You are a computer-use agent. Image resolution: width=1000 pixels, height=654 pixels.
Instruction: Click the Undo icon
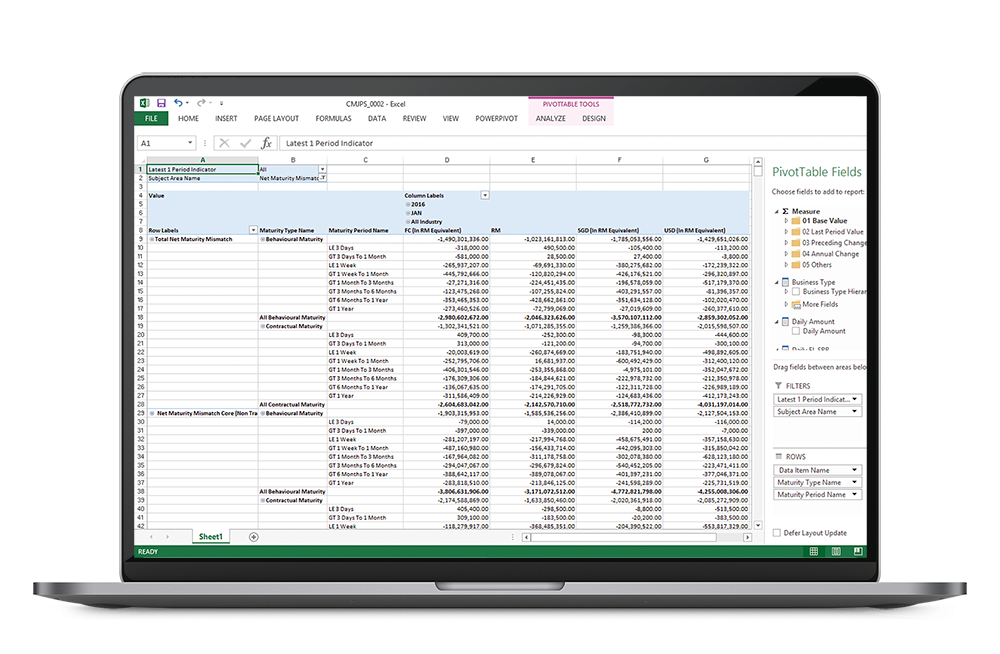coord(180,101)
